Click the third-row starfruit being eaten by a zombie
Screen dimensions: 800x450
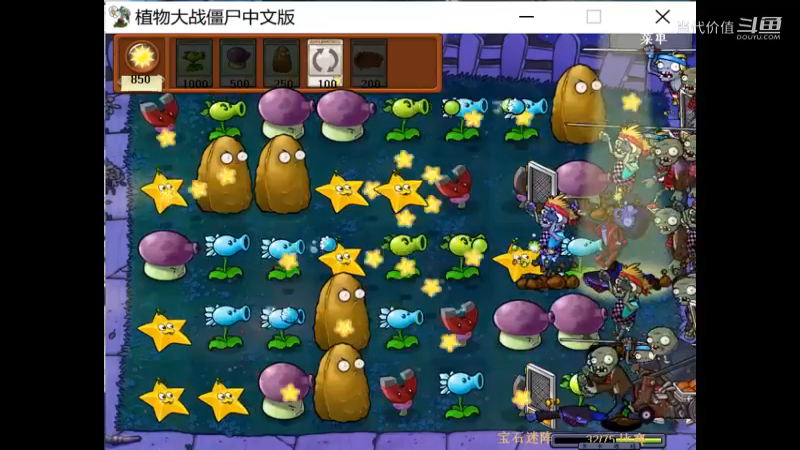click(x=516, y=261)
